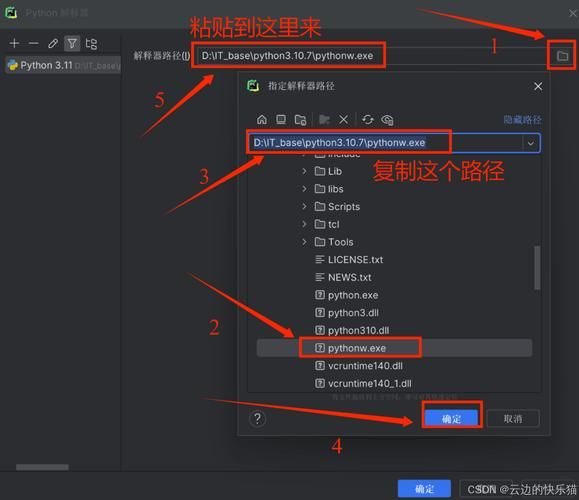This screenshot has width=579, height=500.
Task: Toggle show hidden files eye icon
Action: 387,120
